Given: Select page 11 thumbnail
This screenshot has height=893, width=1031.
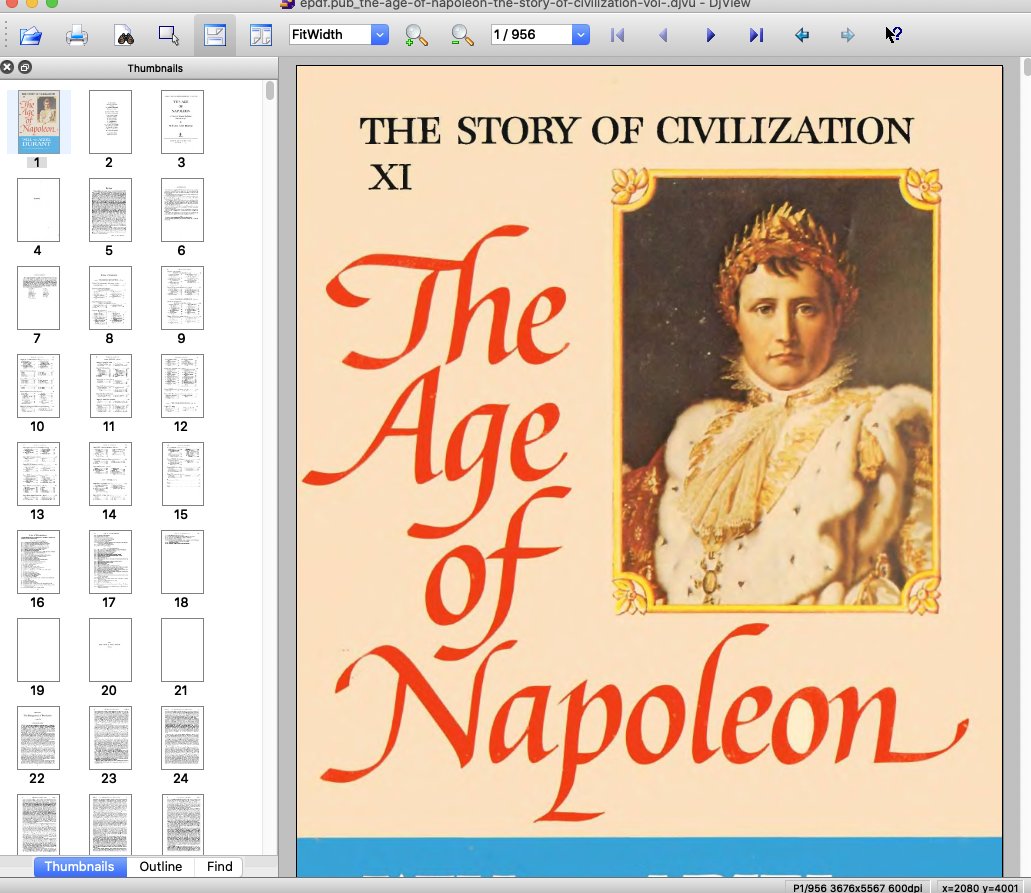Looking at the screenshot, I should click(110, 386).
